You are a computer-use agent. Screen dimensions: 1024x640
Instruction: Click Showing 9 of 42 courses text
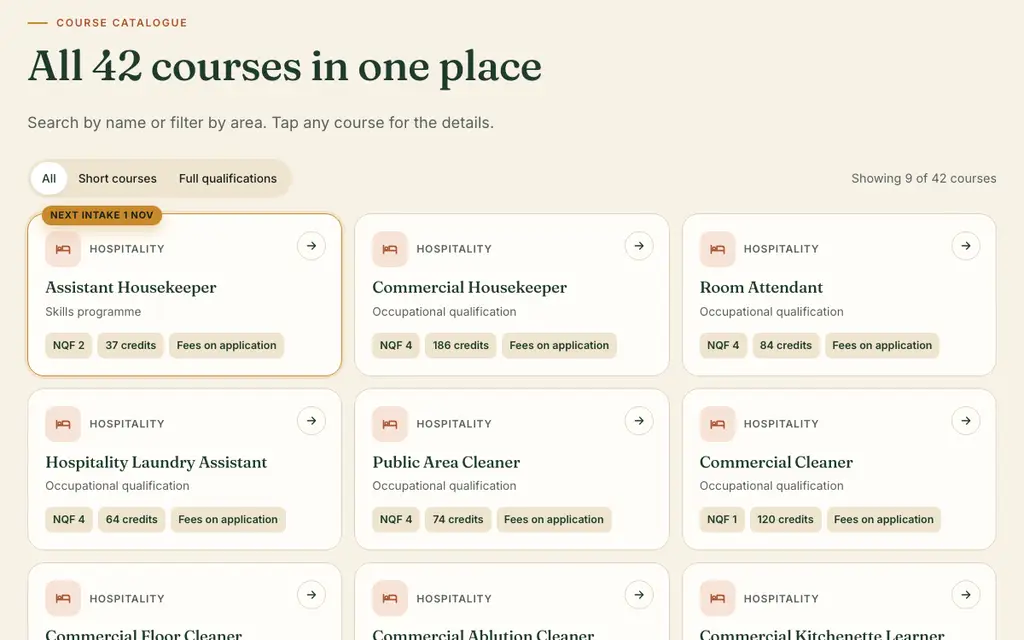pyautogui.click(x=923, y=178)
